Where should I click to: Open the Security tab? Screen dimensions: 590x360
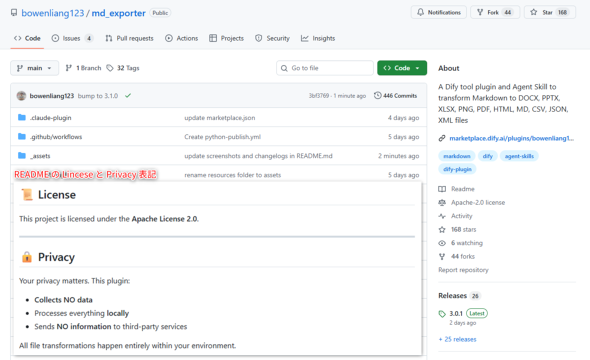pos(272,38)
